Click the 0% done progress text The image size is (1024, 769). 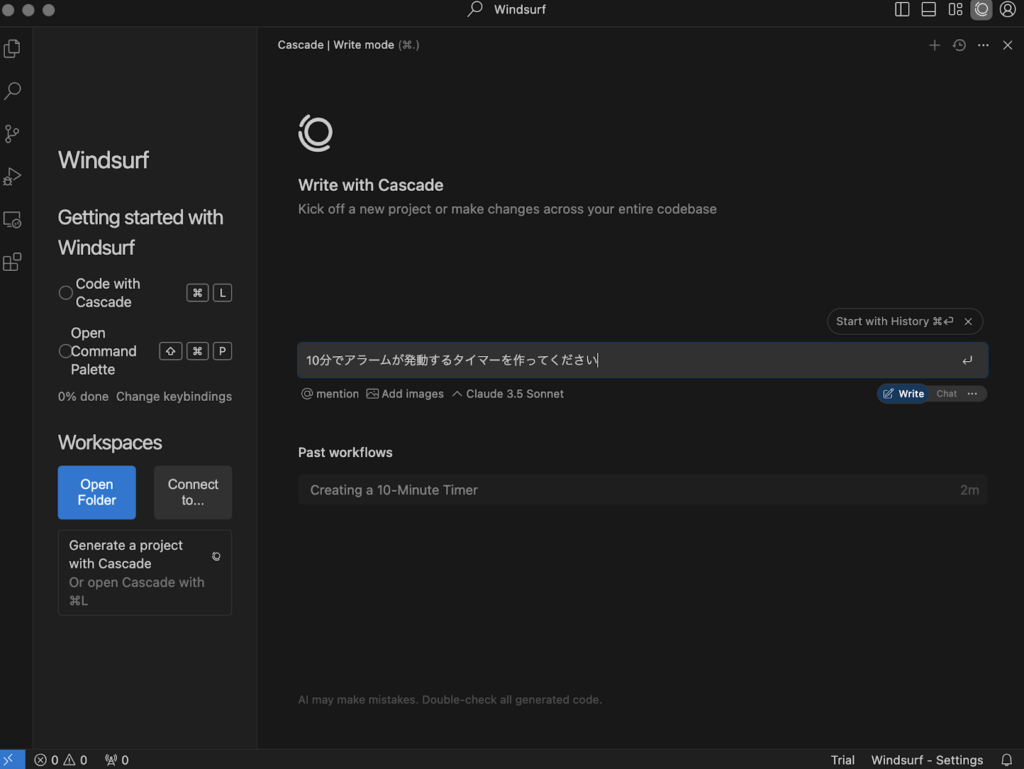[x=83, y=396]
